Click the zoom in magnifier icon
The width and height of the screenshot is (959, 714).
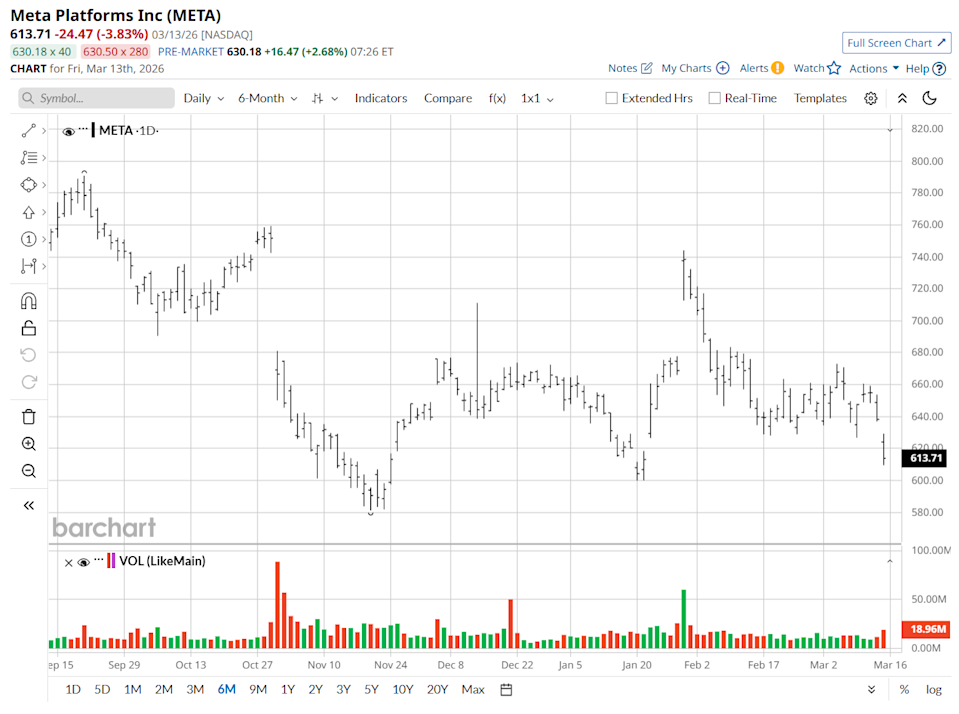click(28, 444)
